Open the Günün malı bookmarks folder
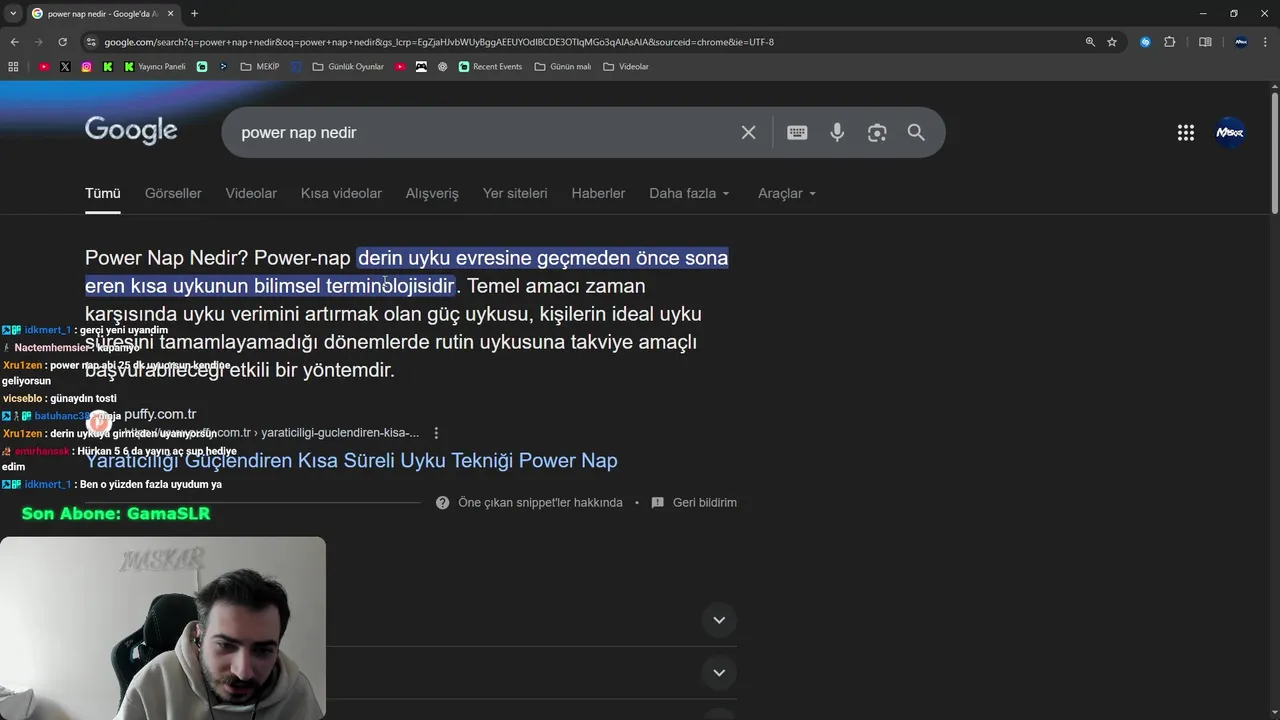1280x720 pixels. click(x=563, y=66)
